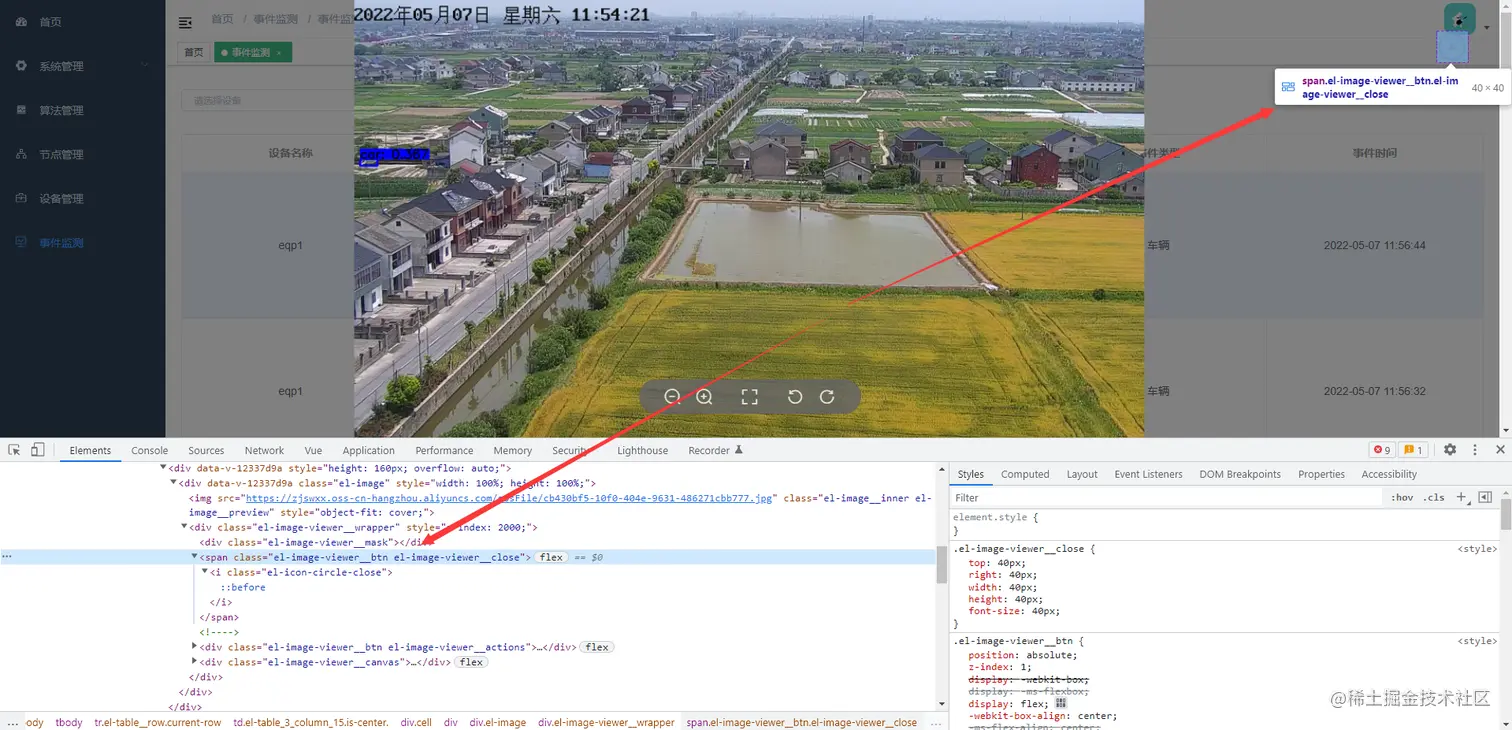Collapse the sidebar with the hamburger icon
This screenshot has height=730, width=1512.
(185, 22)
